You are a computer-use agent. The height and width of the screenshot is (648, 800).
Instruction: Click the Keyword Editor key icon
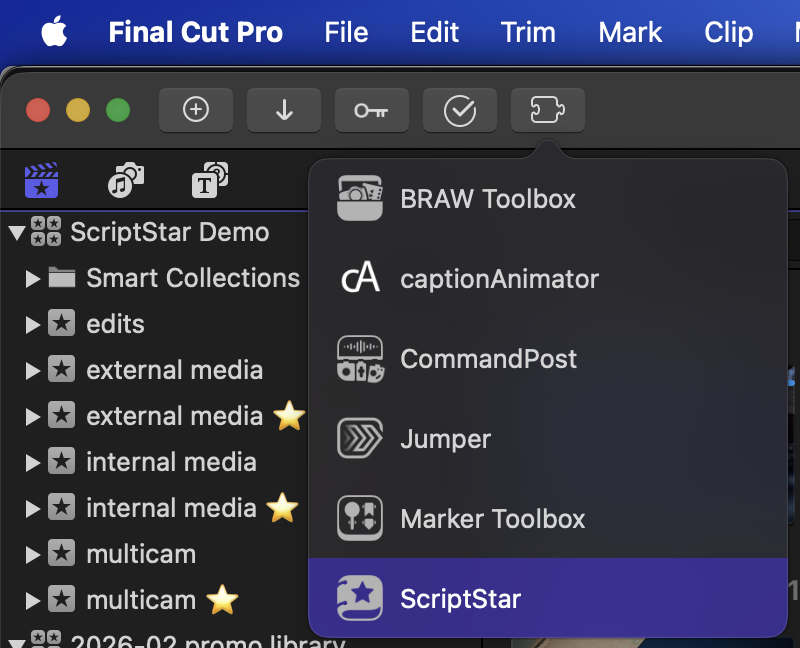point(371,110)
